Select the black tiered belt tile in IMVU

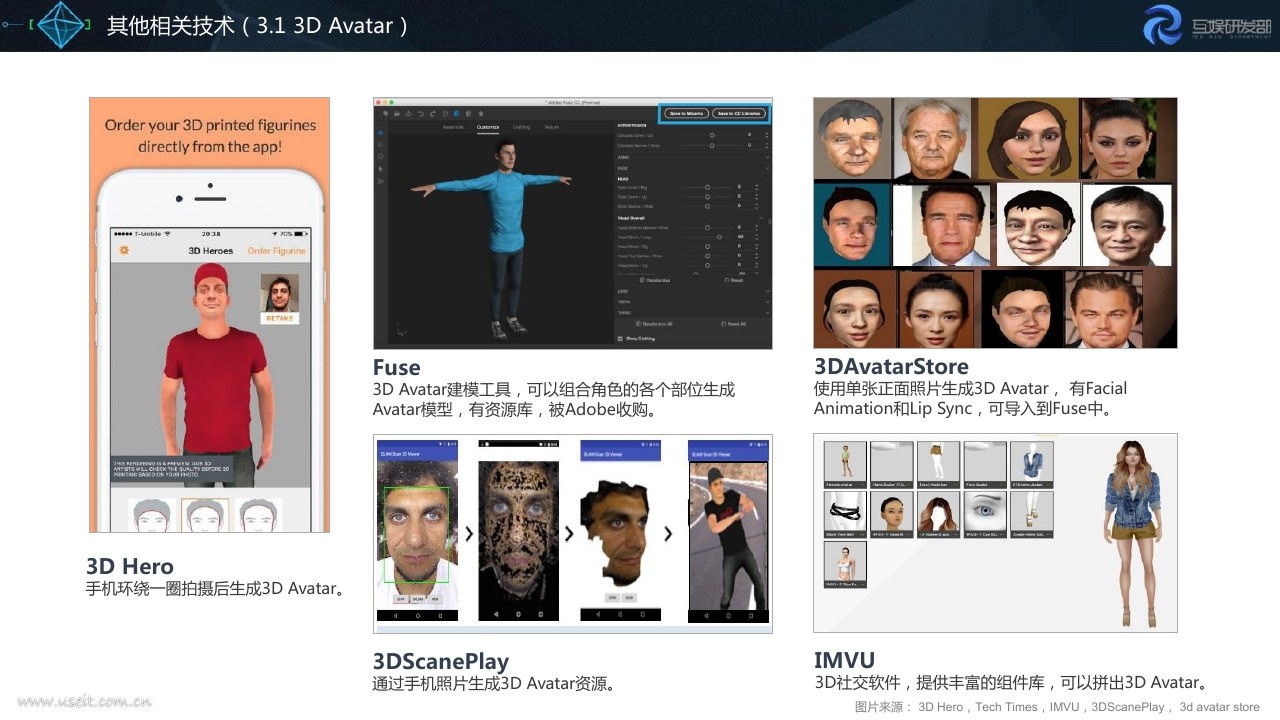tap(845, 514)
